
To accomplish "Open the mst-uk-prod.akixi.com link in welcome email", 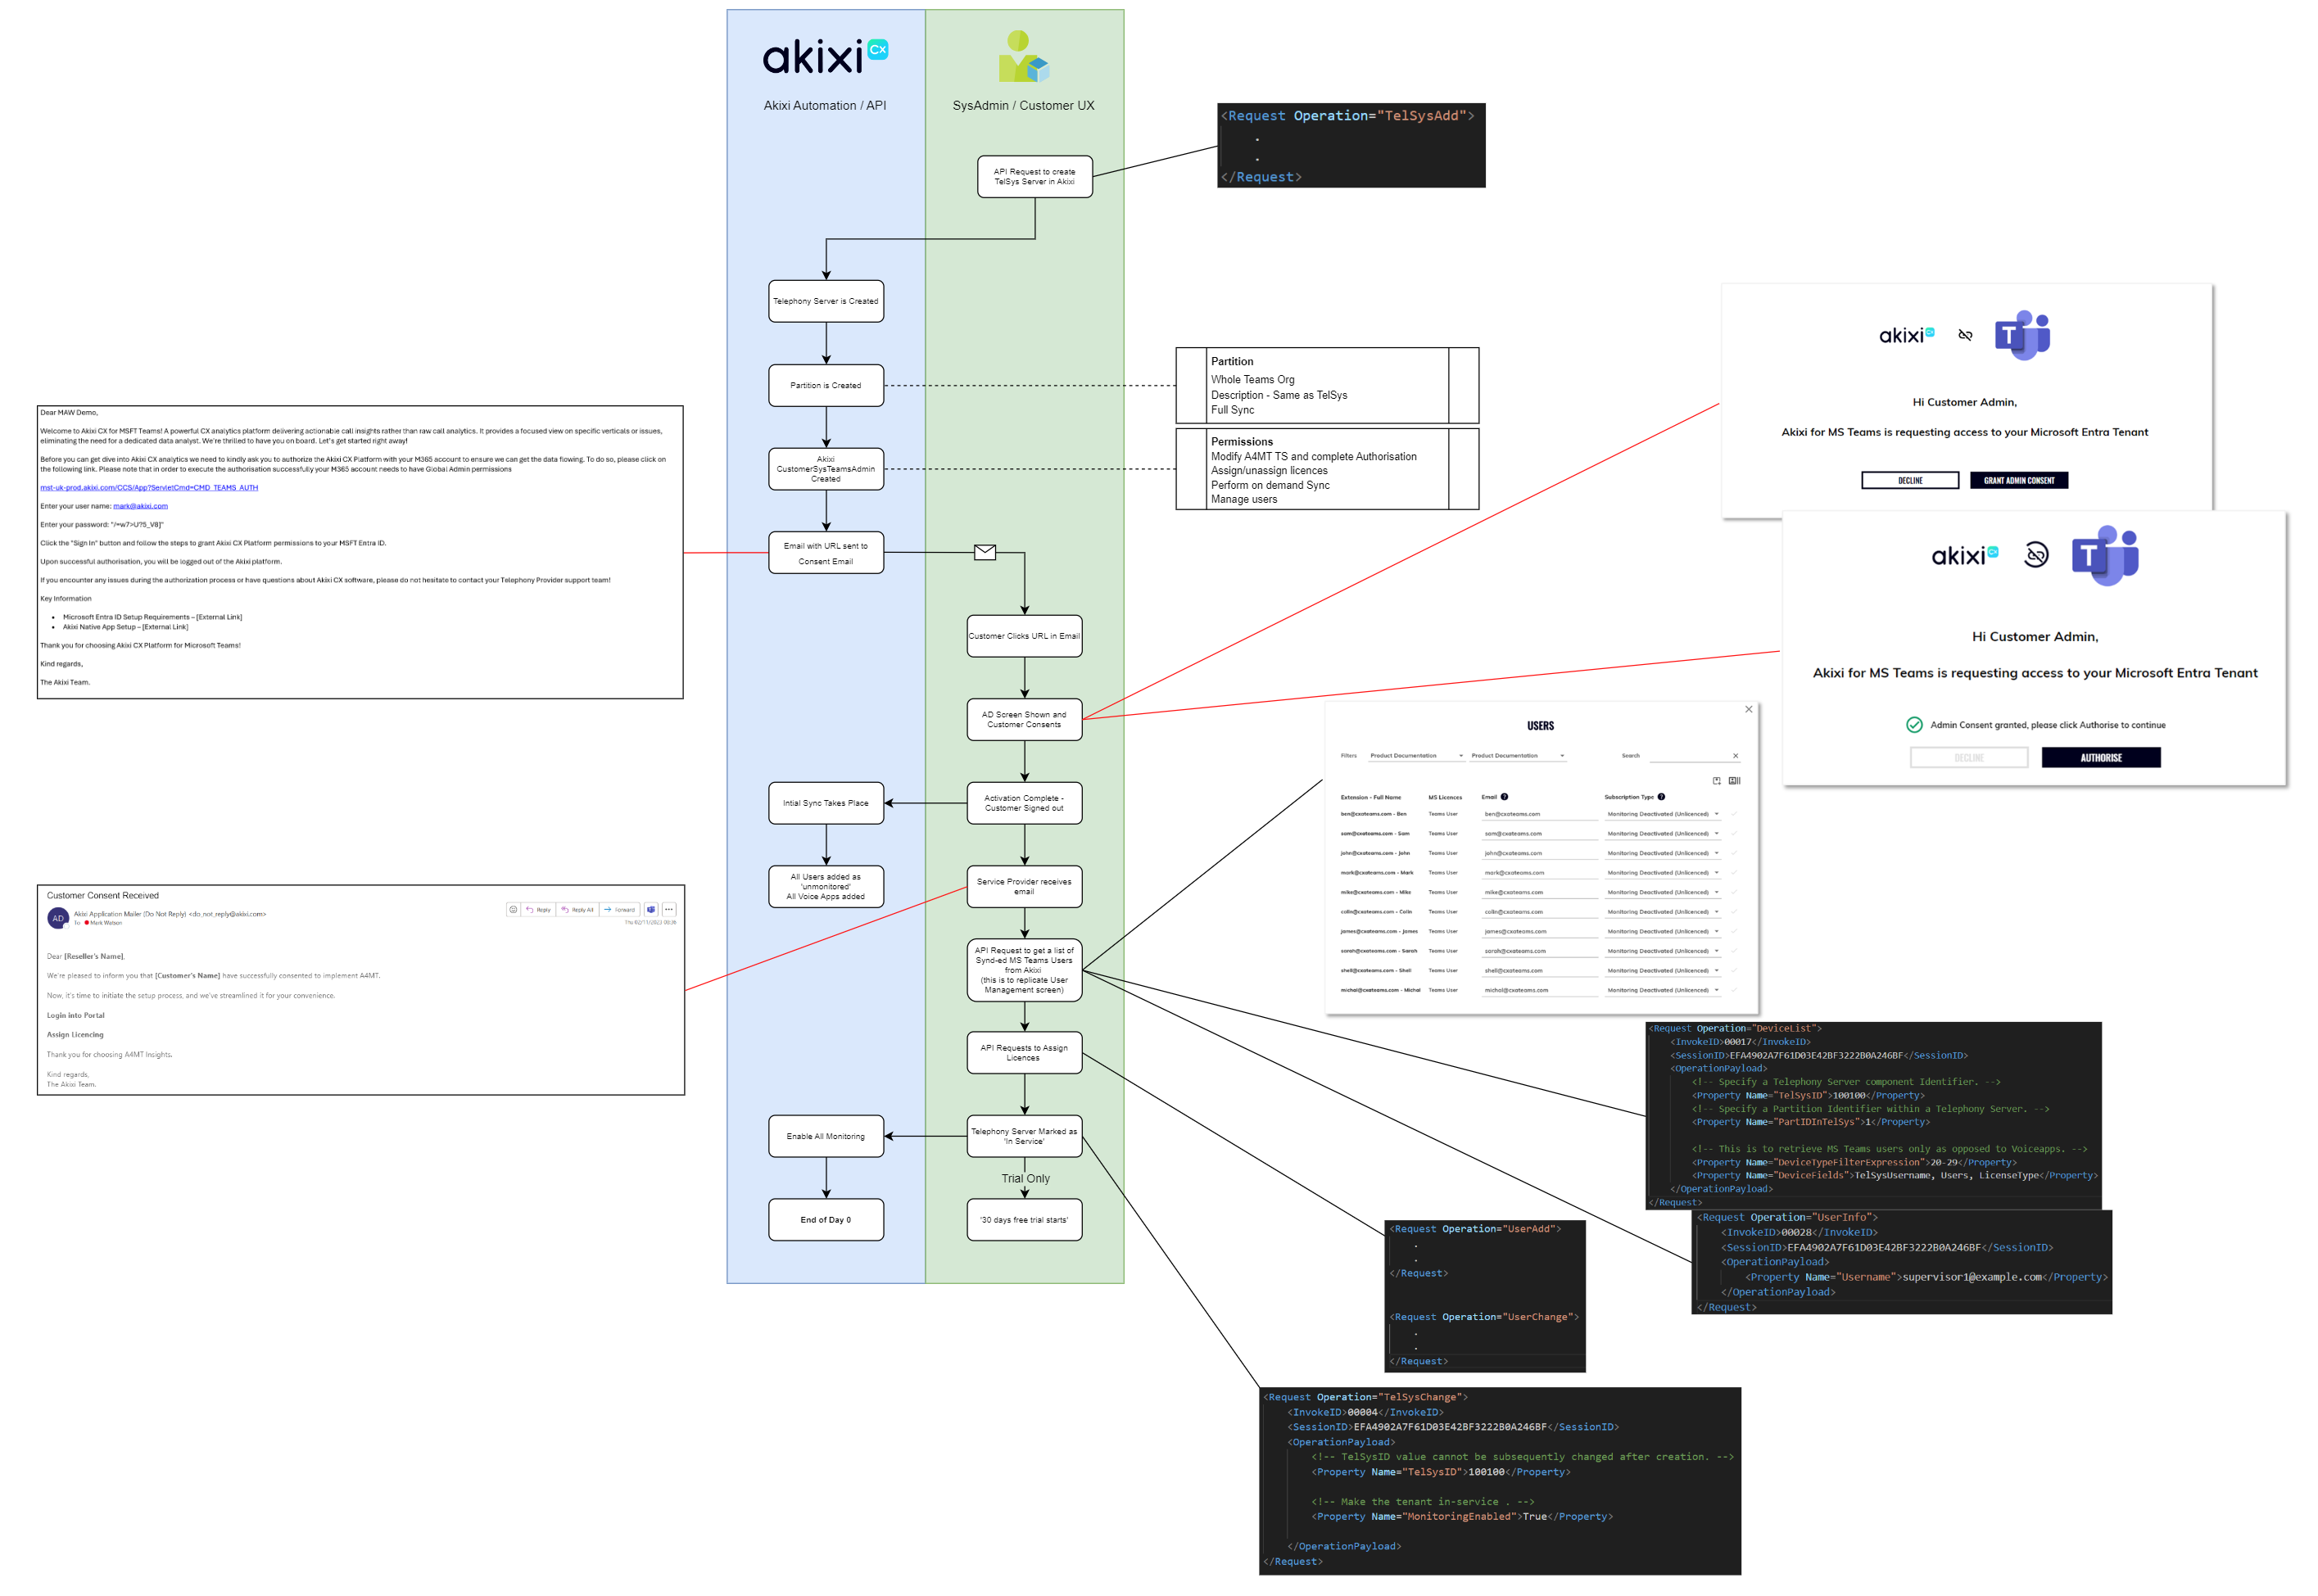I will click(x=149, y=488).
